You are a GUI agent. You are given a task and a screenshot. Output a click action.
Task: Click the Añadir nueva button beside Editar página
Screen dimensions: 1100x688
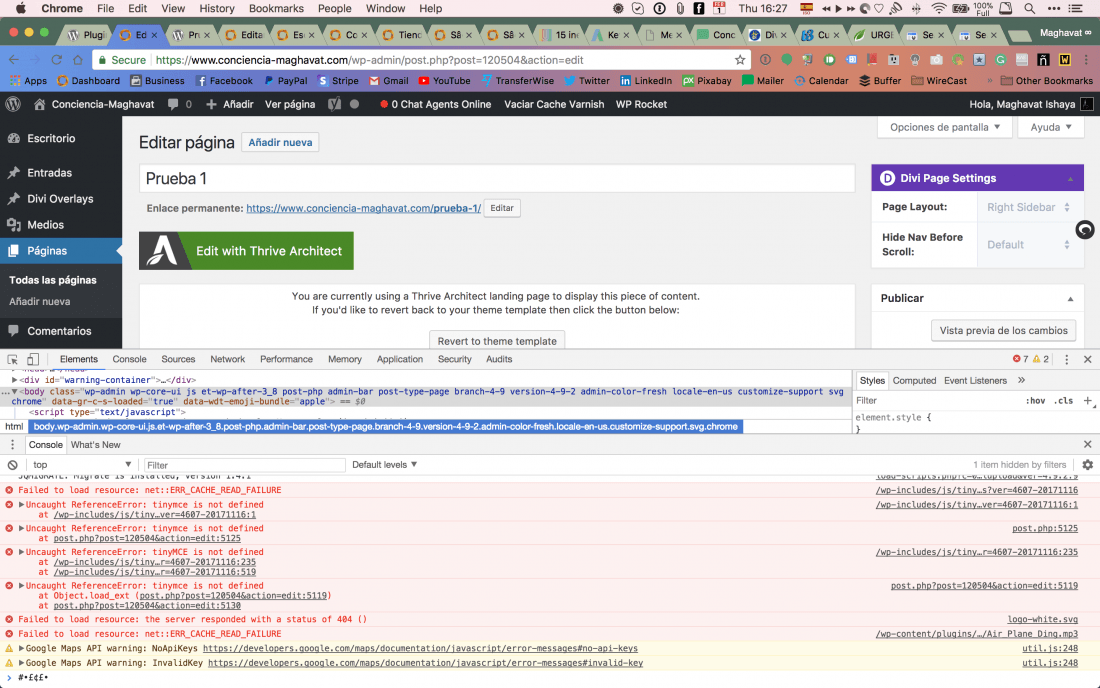[x=280, y=142]
